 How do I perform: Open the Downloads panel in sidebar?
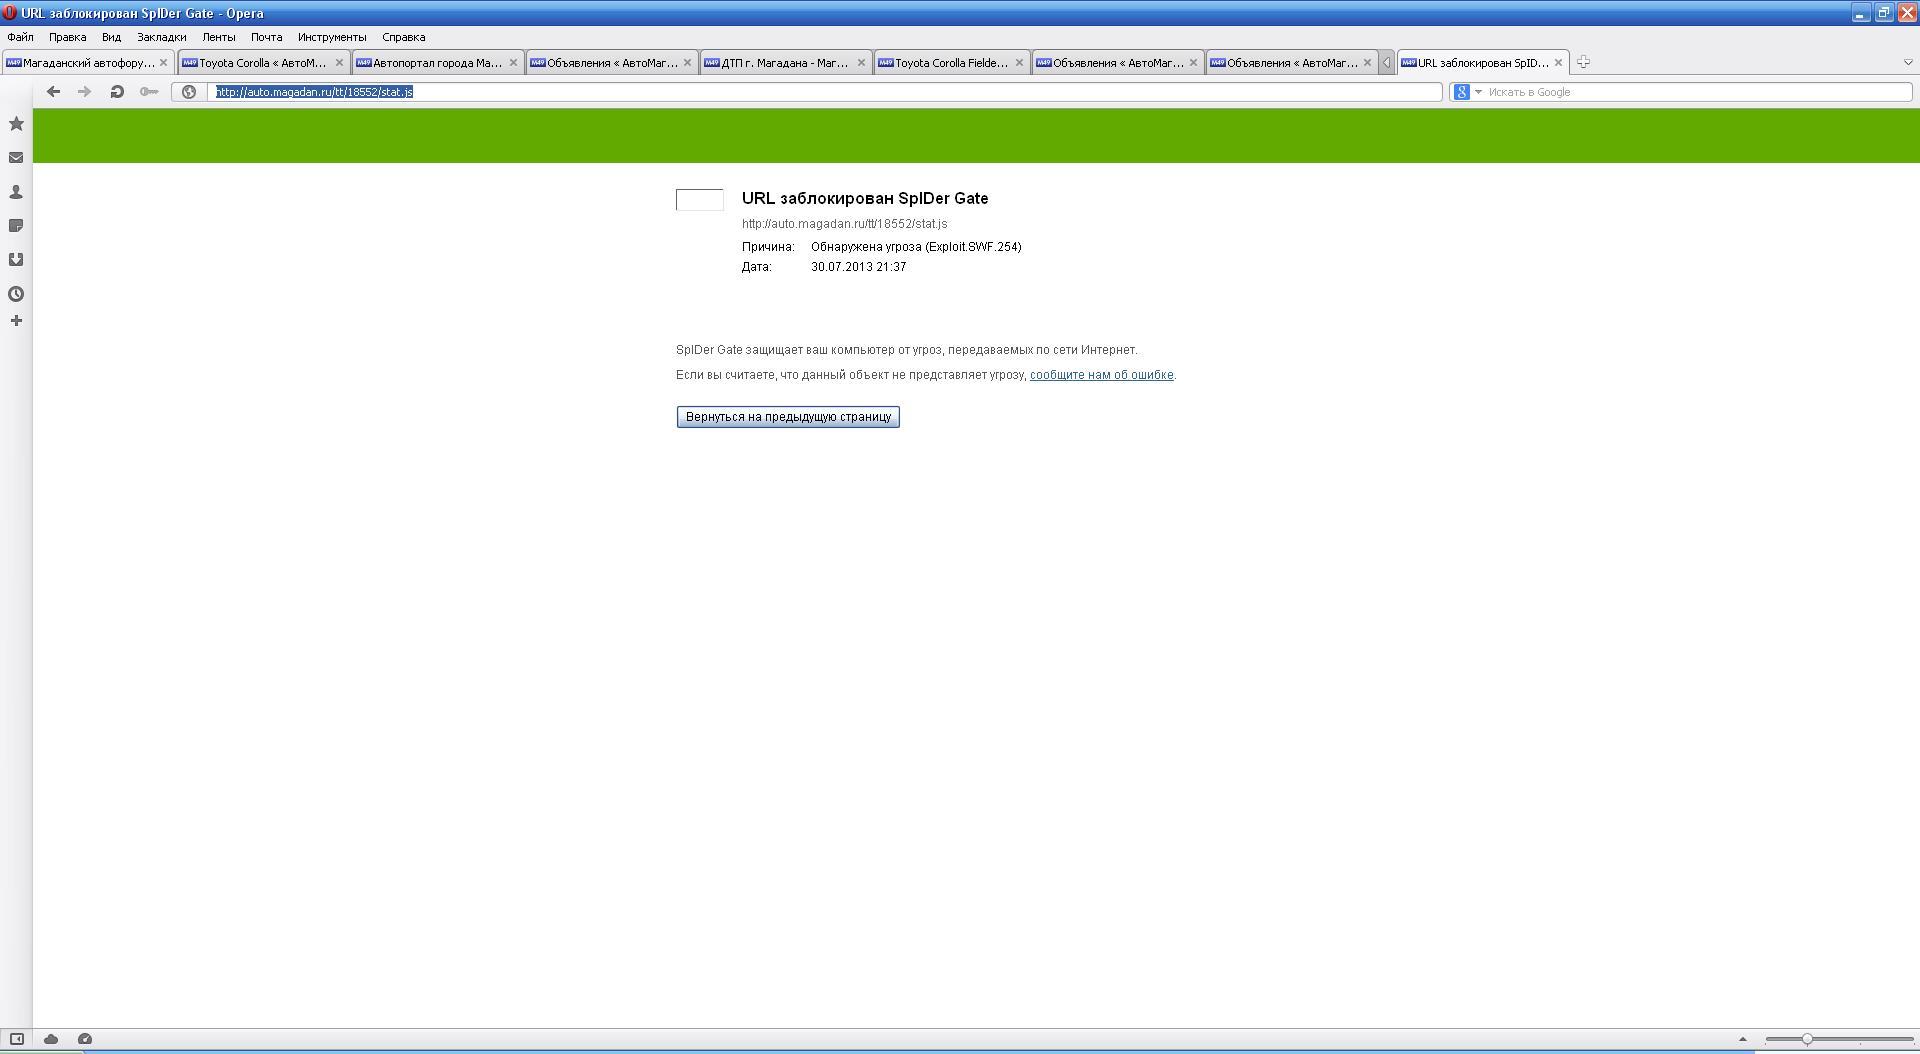pos(16,260)
